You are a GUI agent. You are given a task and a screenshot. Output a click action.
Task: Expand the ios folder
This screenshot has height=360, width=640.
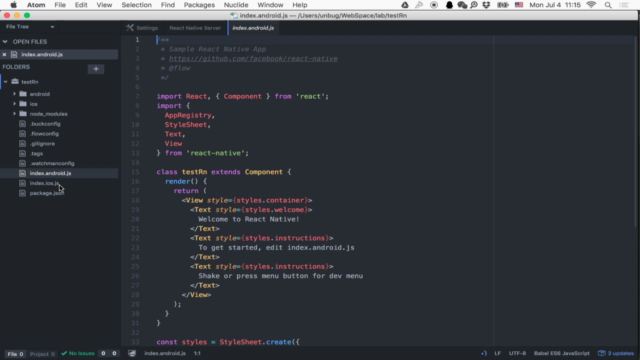pyautogui.click(x=14, y=104)
